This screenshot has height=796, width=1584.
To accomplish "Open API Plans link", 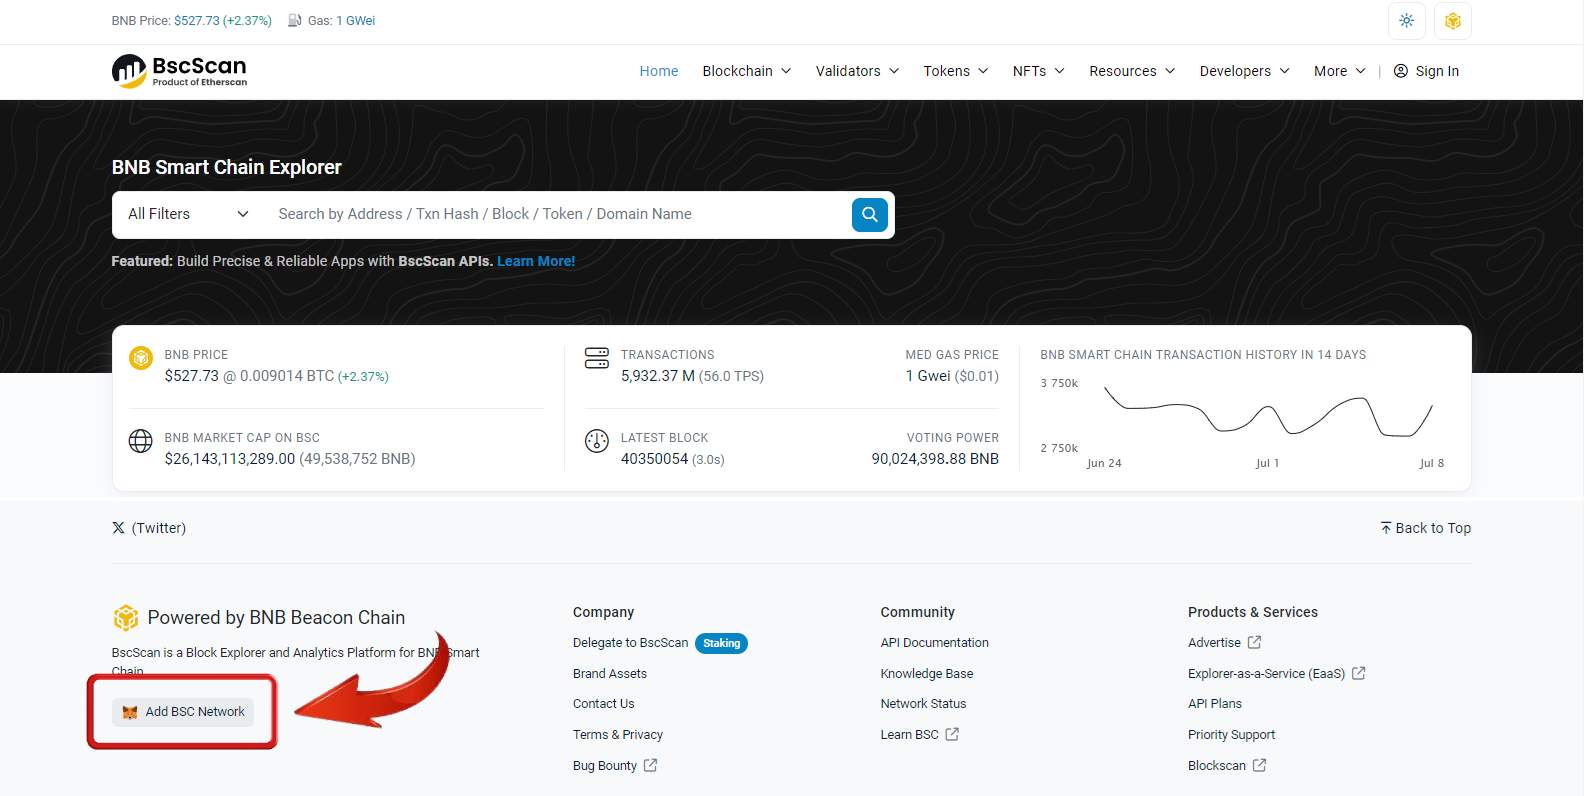I will pos(1214,704).
